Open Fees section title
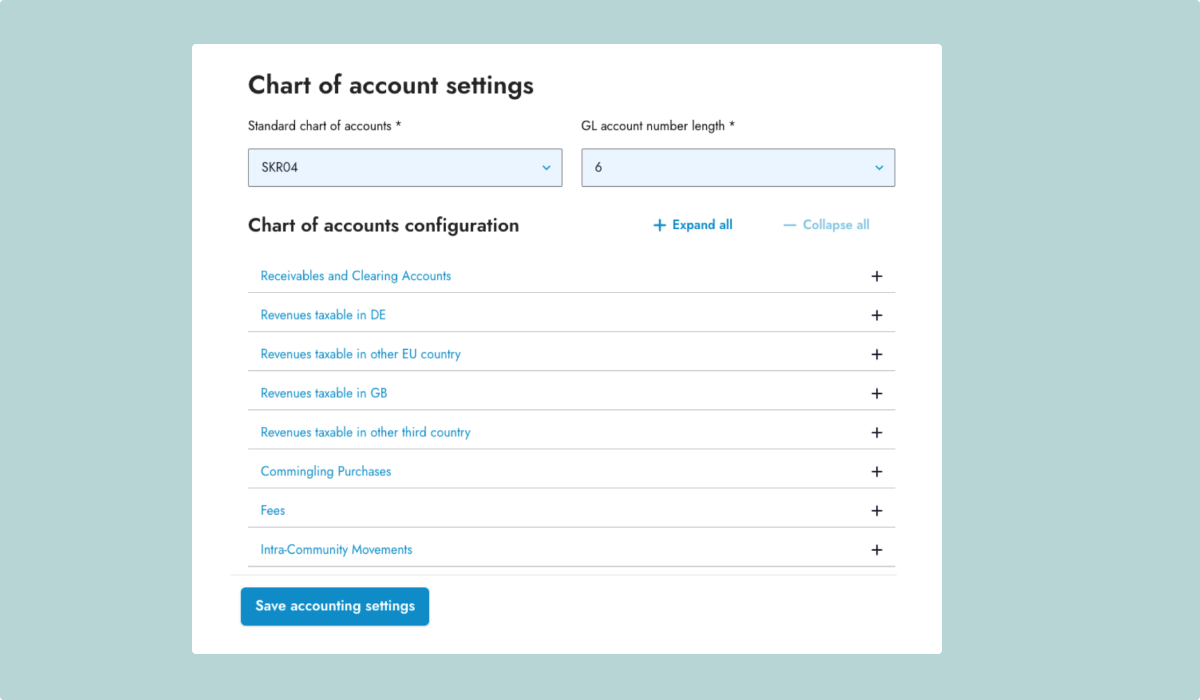Viewport: 1200px width, 700px height. point(273,510)
